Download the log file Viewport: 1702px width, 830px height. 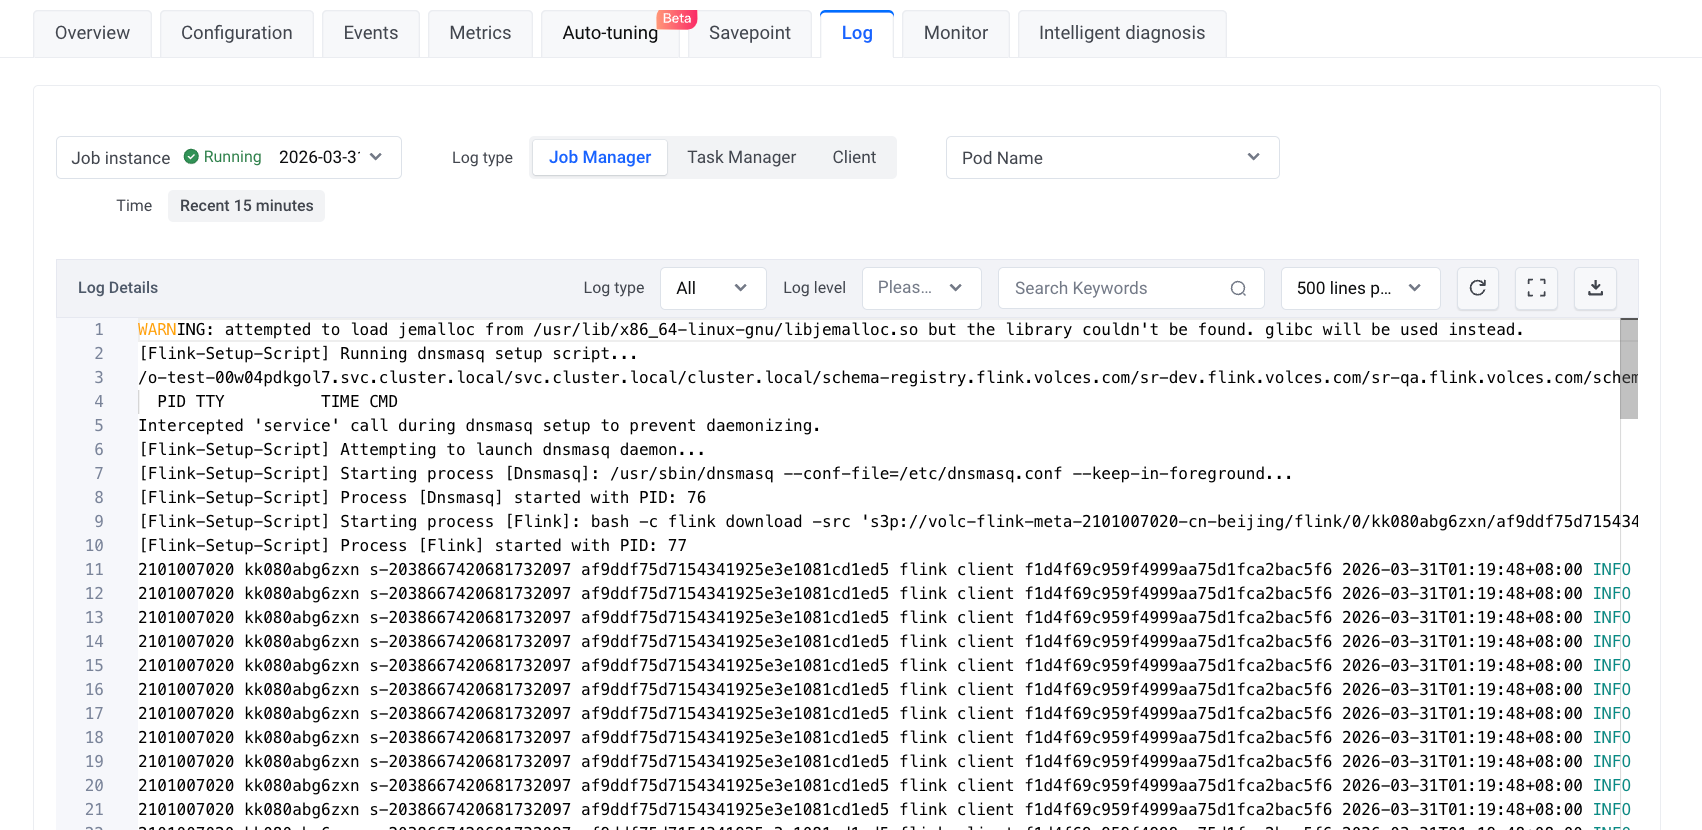[x=1595, y=288]
